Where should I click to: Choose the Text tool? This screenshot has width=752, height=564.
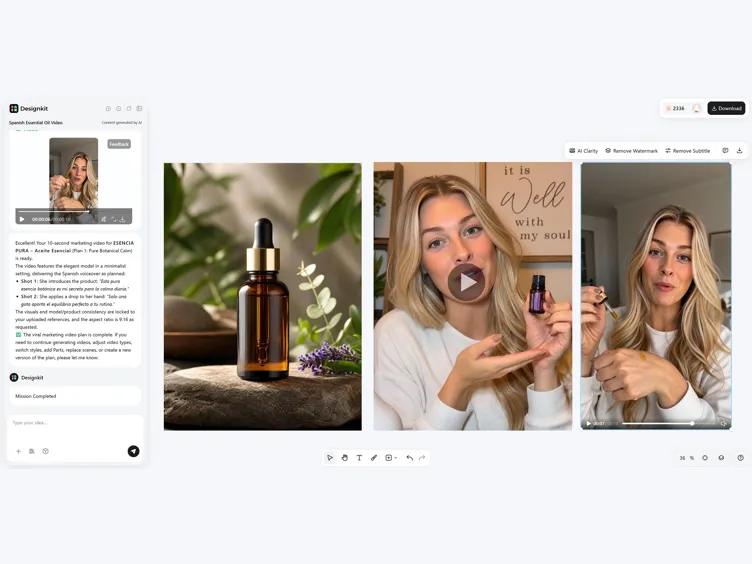pos(359,458)
